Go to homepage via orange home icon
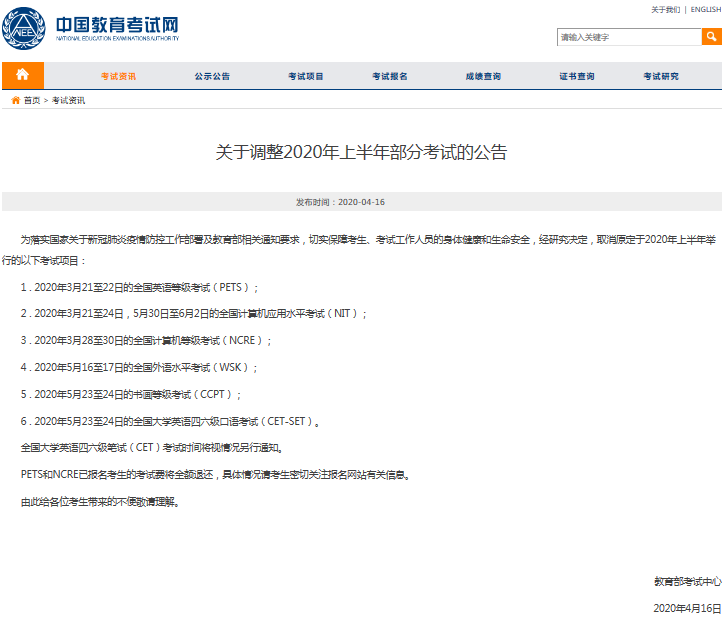This screenshot has width=724, height=618. (x=22, y=75)
